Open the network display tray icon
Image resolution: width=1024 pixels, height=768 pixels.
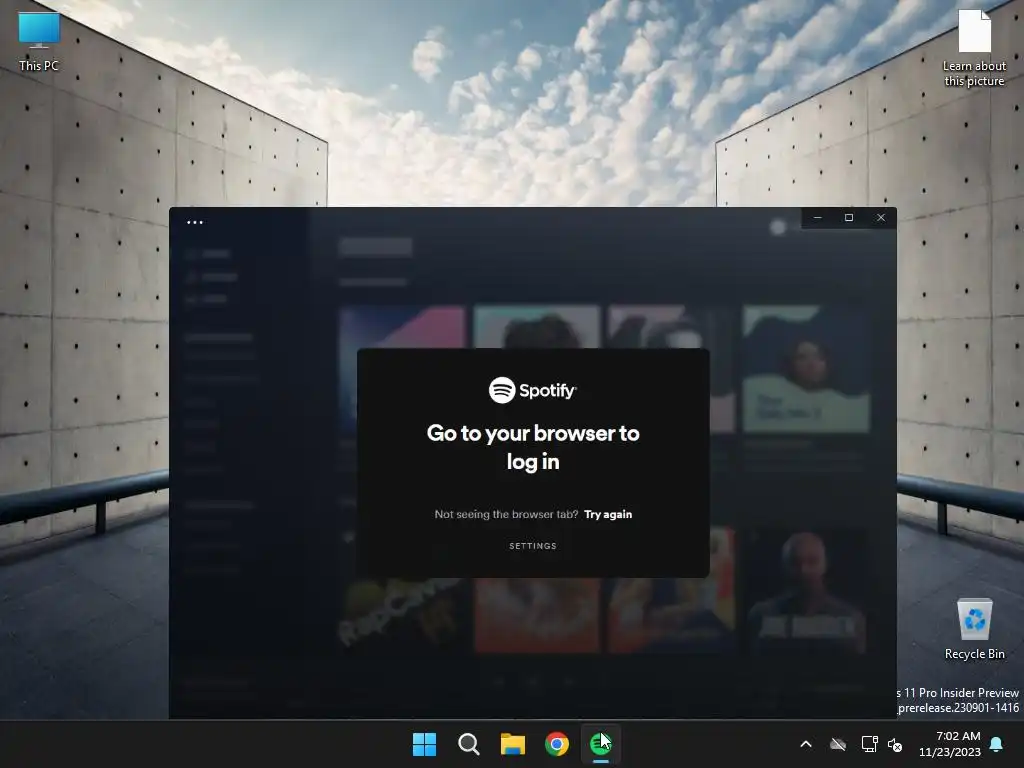(869, 744)
